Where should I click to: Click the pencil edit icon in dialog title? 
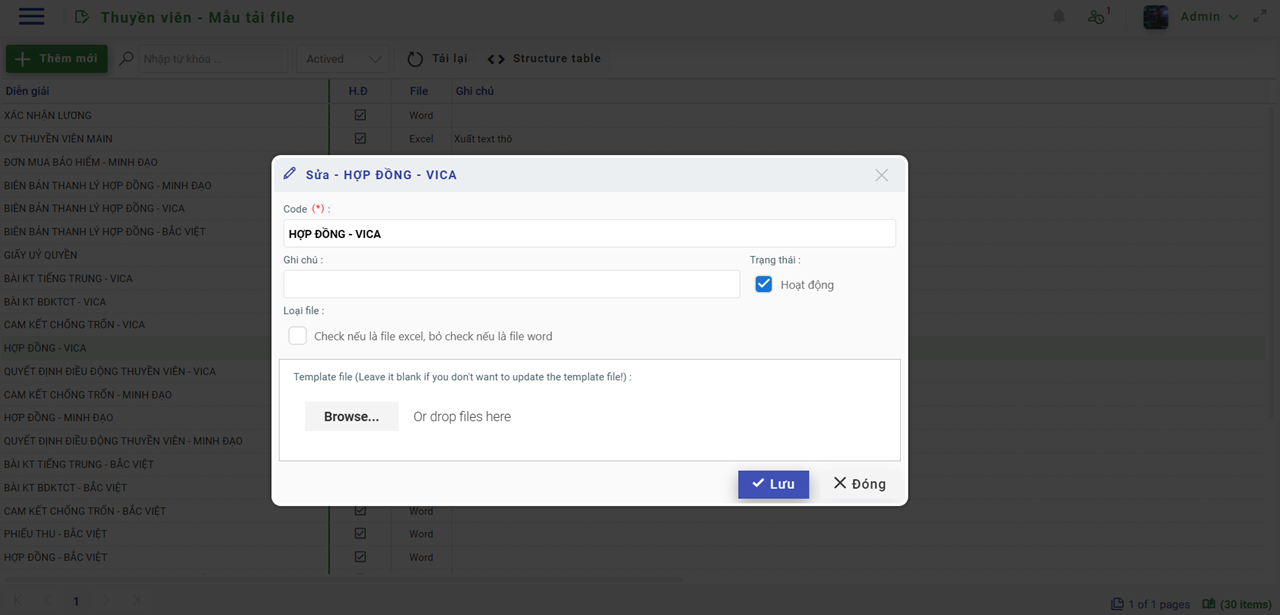[290, 174]
